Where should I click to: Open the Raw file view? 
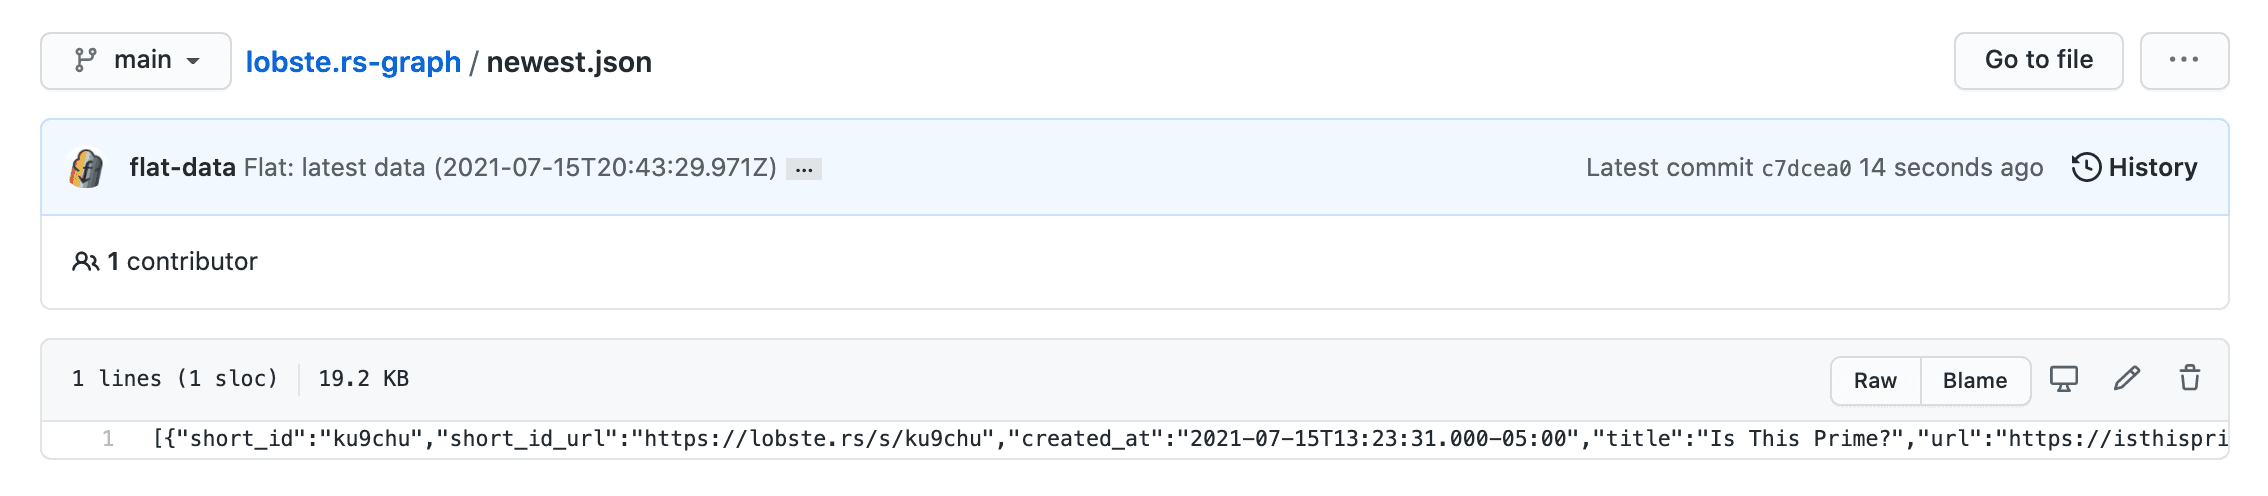(x=1875, y=381)
